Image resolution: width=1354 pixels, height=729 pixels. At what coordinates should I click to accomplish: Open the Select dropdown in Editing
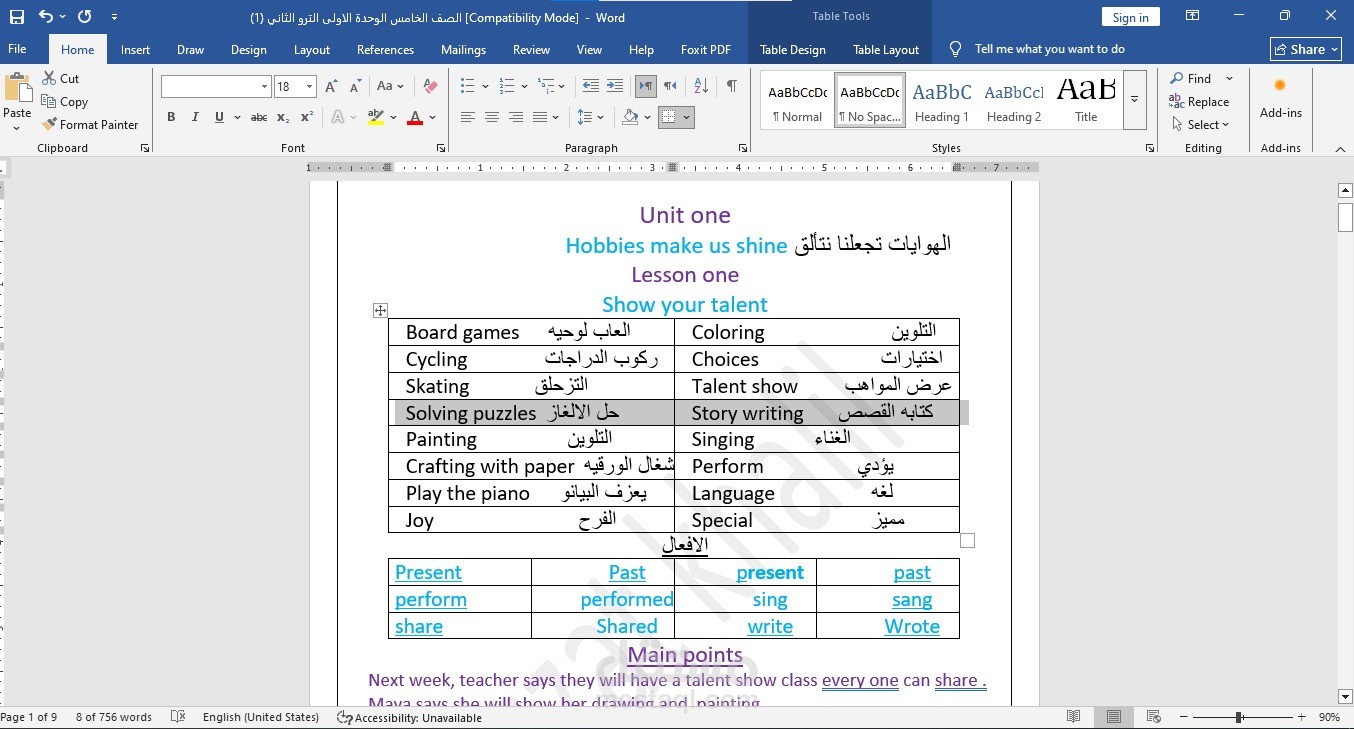[1199, 124]
